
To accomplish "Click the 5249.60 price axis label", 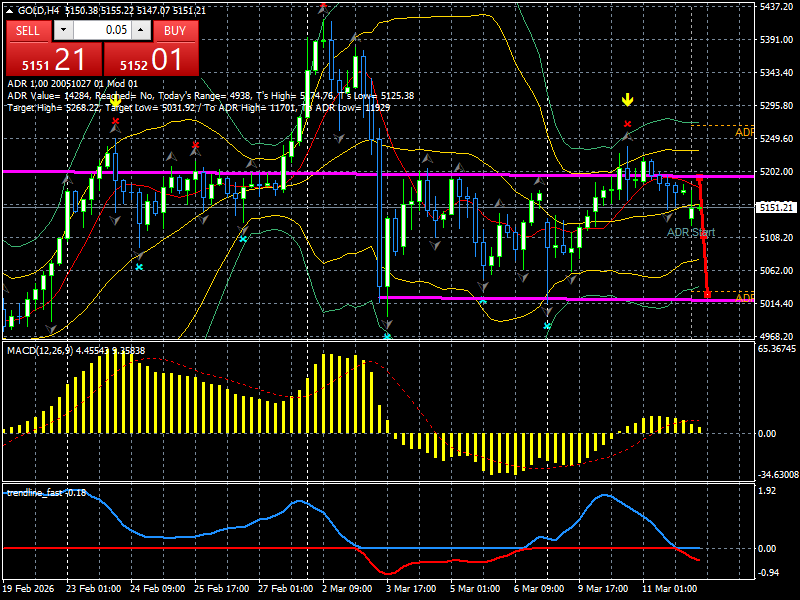I will [x=776, y=138].
